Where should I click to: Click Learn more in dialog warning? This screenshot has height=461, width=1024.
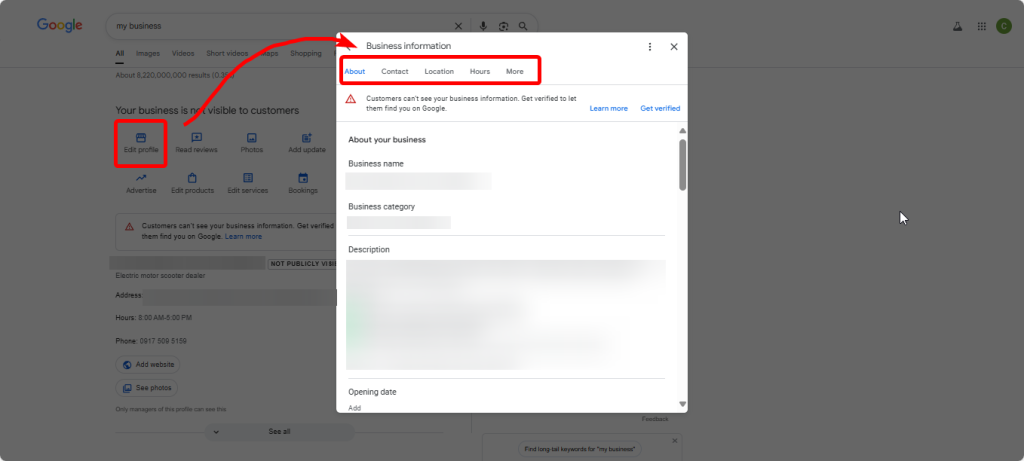point(609,108)
